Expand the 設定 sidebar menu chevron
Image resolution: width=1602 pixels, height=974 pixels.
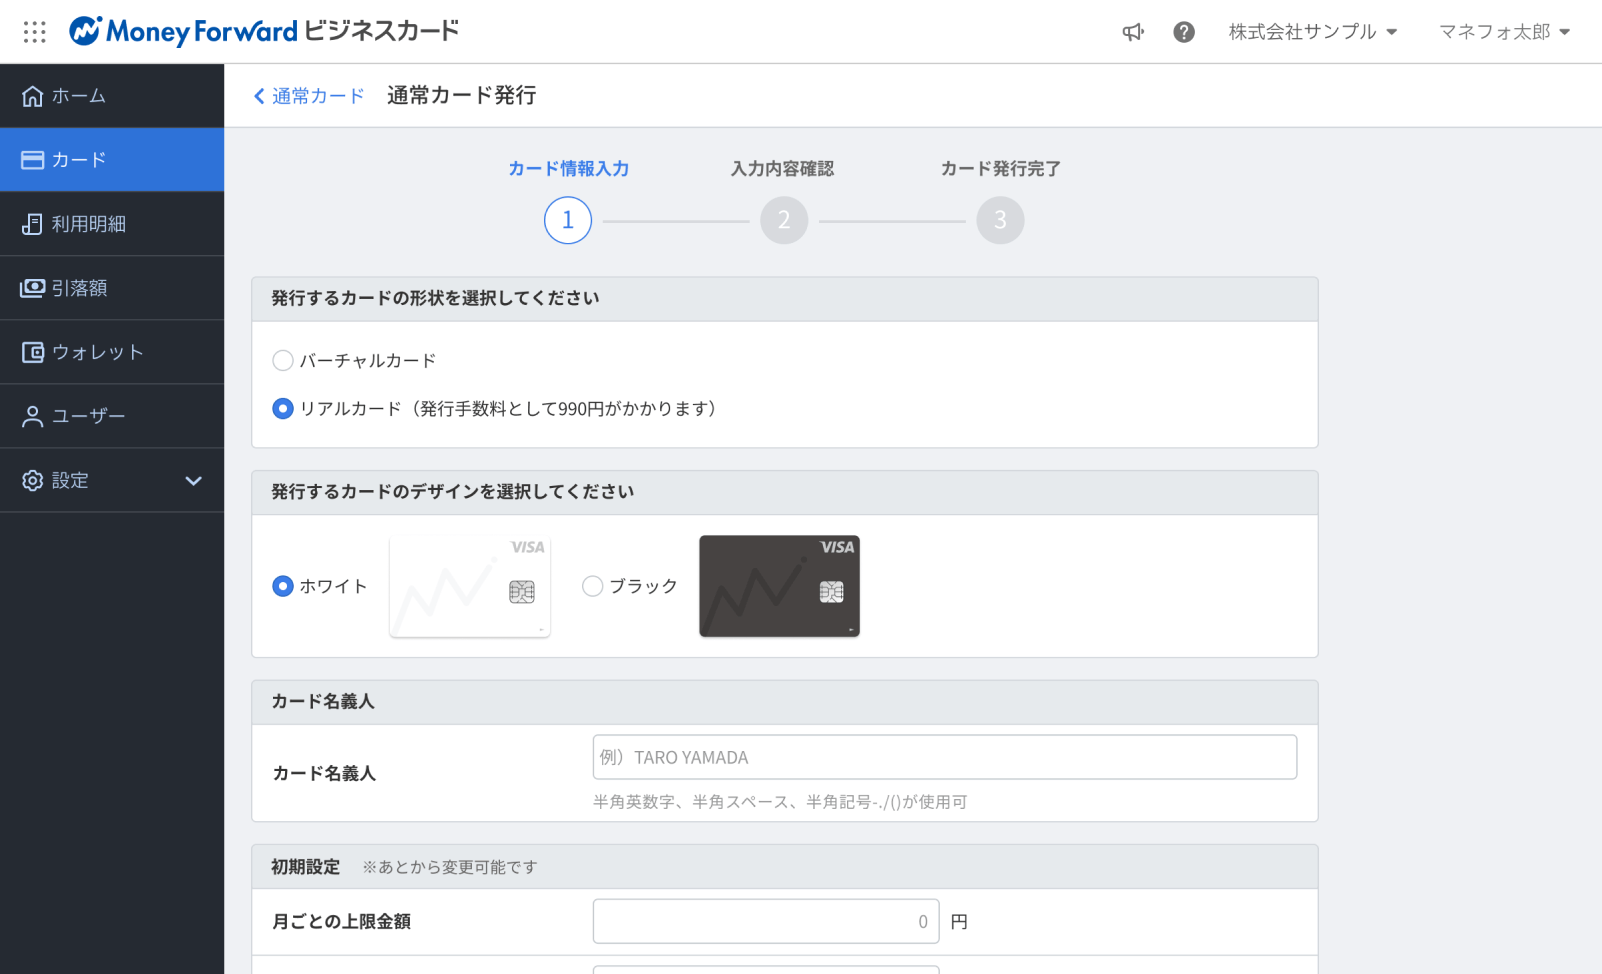(x=193, y=481)
